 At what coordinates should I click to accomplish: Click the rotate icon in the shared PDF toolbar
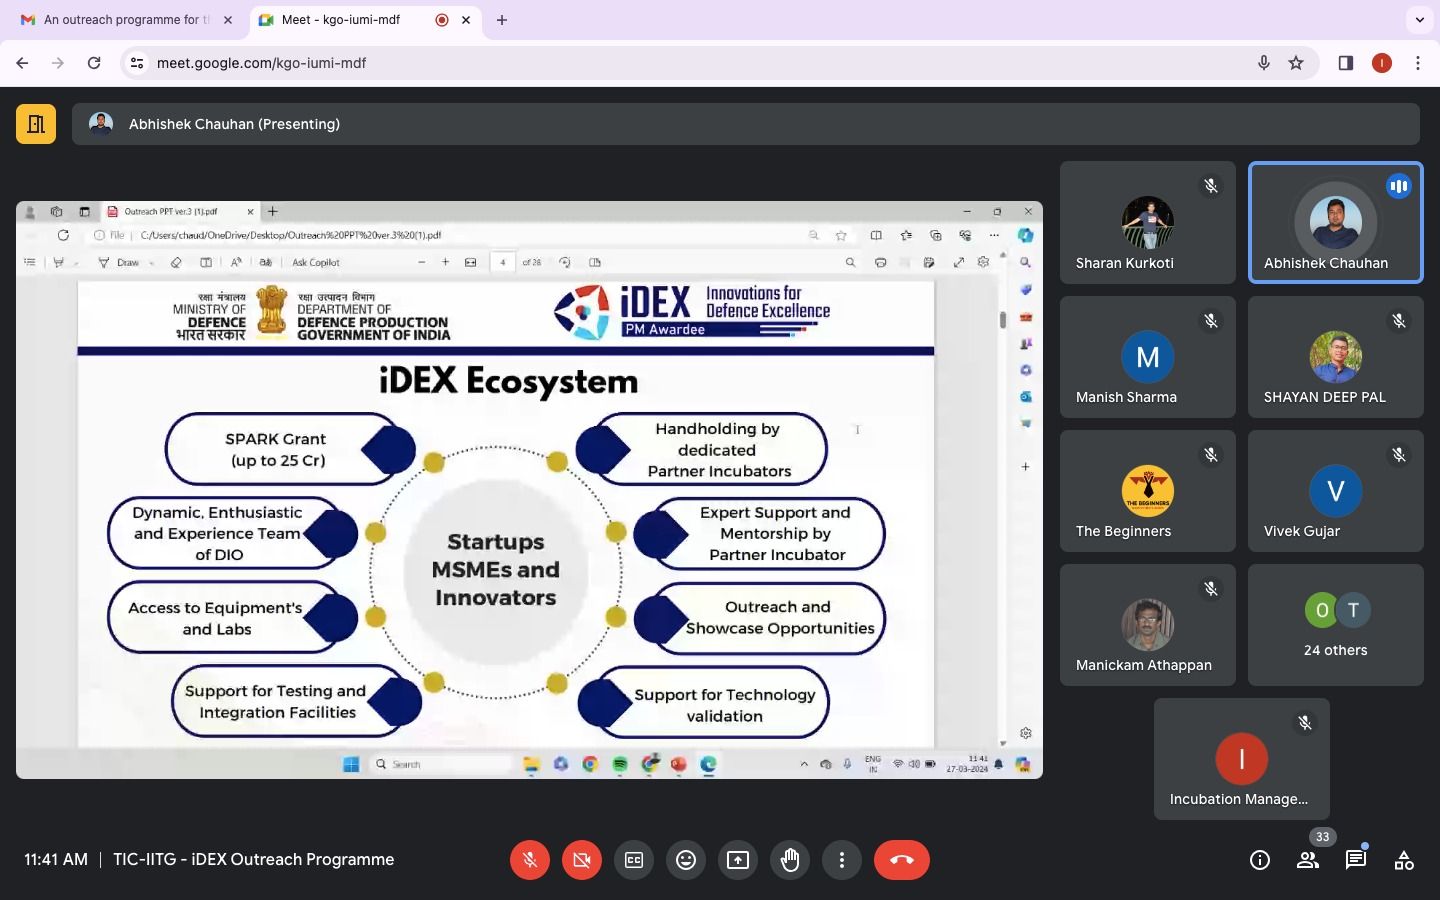(565, 263)
